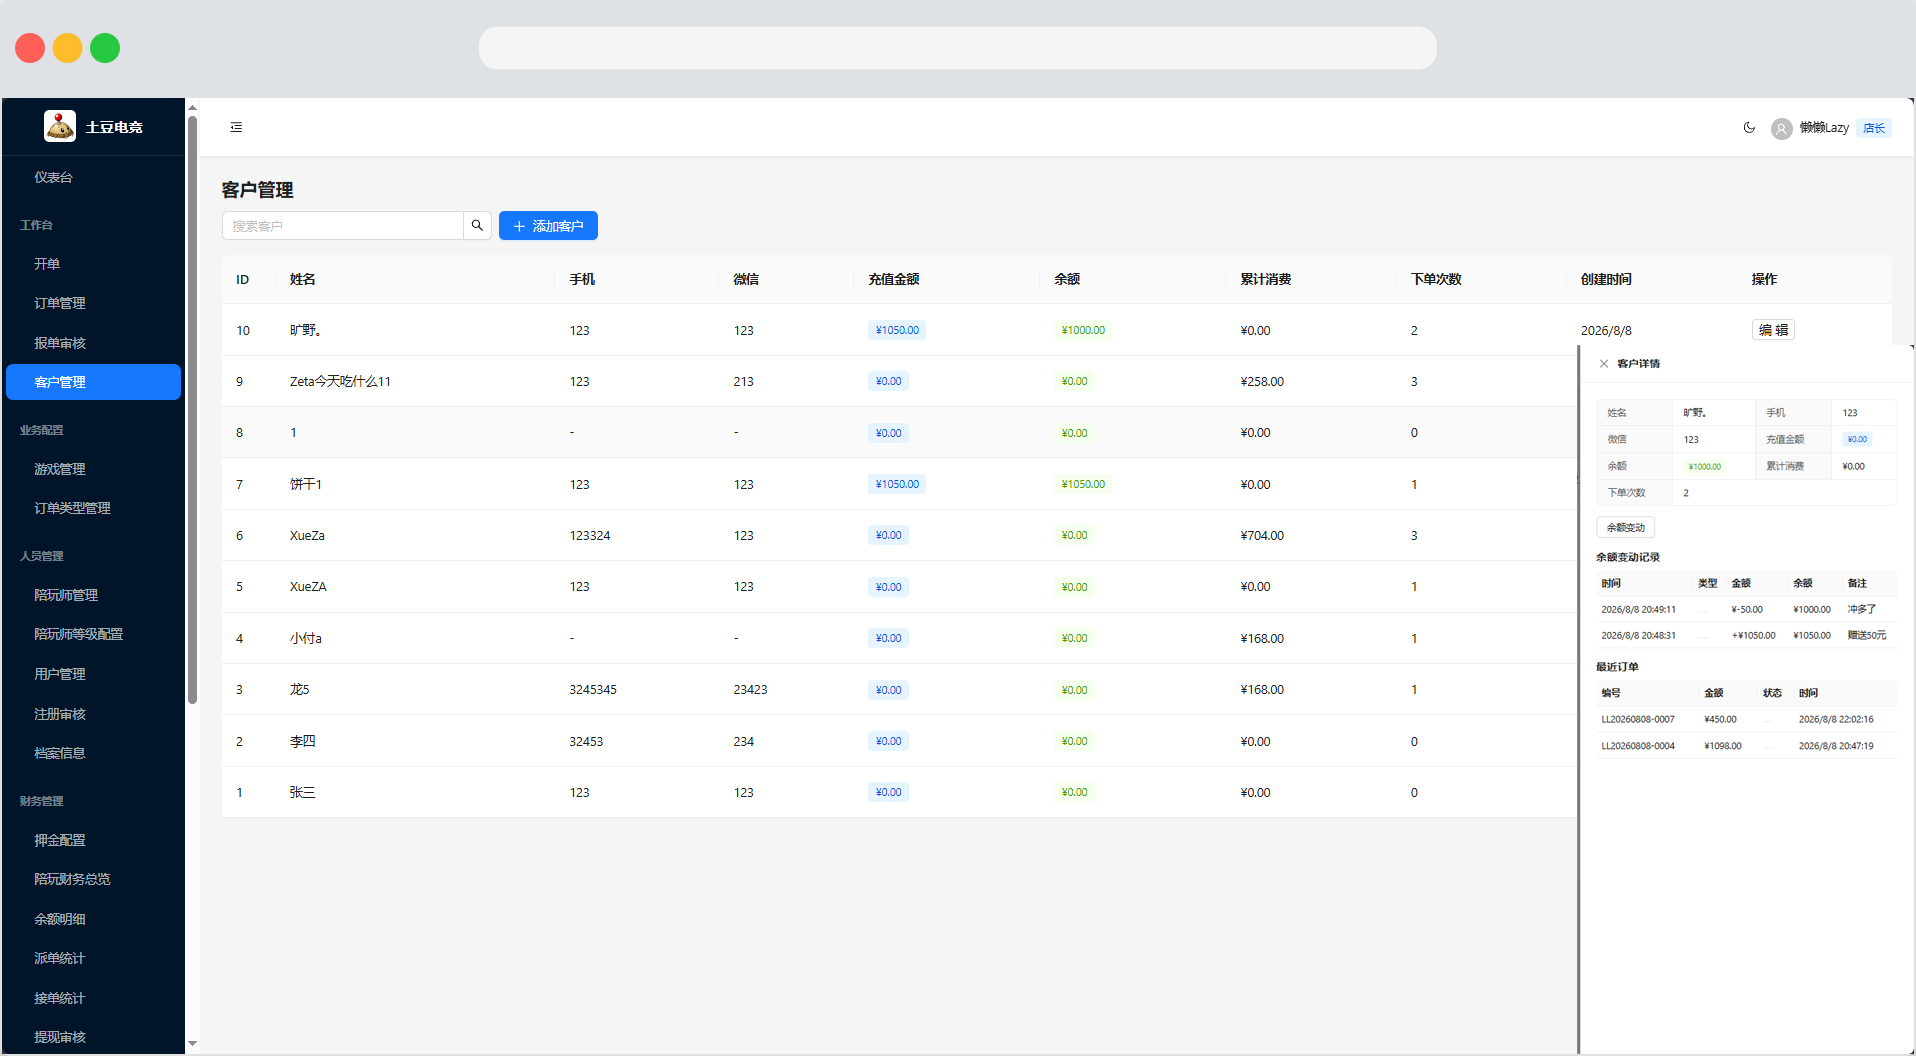Go to 陪玩师管理
Viewport: 1916px width, 1056px height.
[x=66, y=595]
